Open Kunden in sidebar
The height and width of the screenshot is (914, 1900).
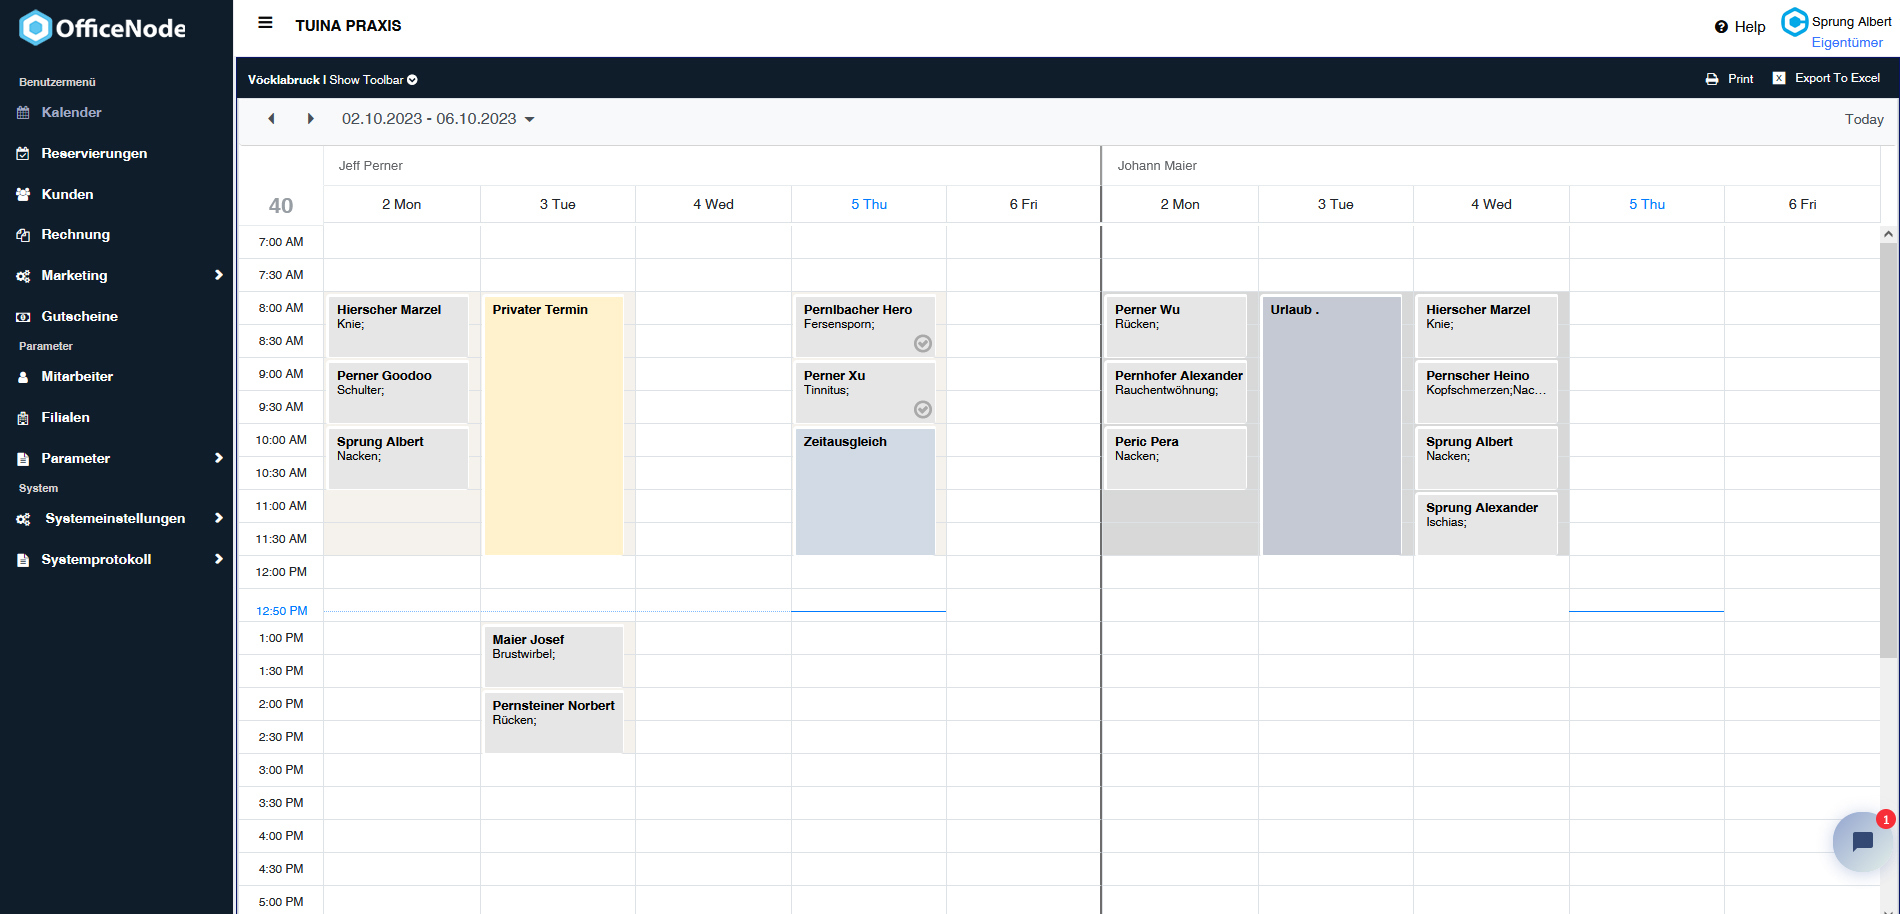tap(67, 194)
